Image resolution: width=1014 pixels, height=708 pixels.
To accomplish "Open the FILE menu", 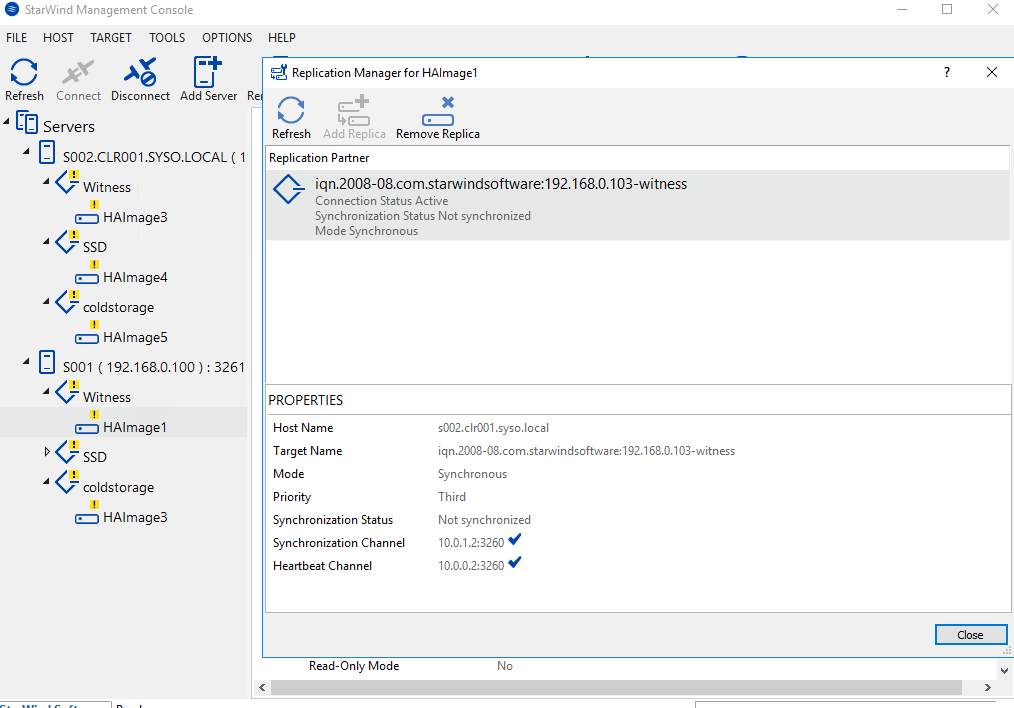I will coord(17,38).
